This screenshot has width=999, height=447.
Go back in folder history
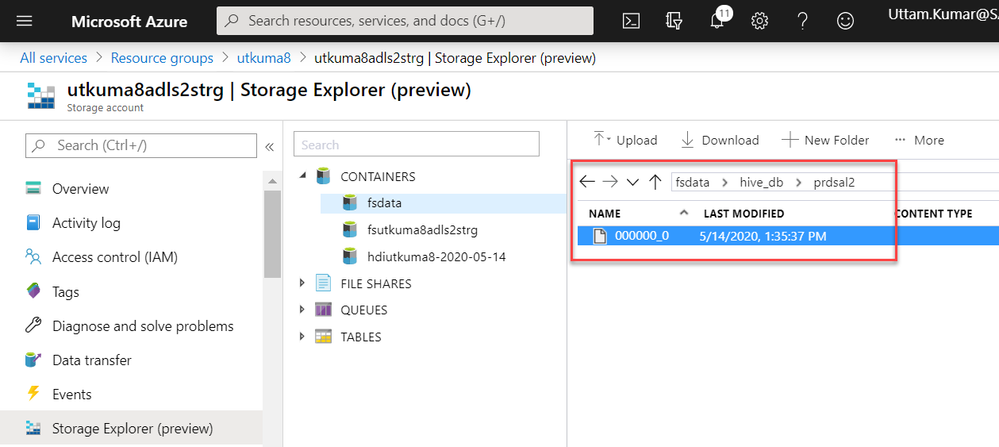(587, 182)
